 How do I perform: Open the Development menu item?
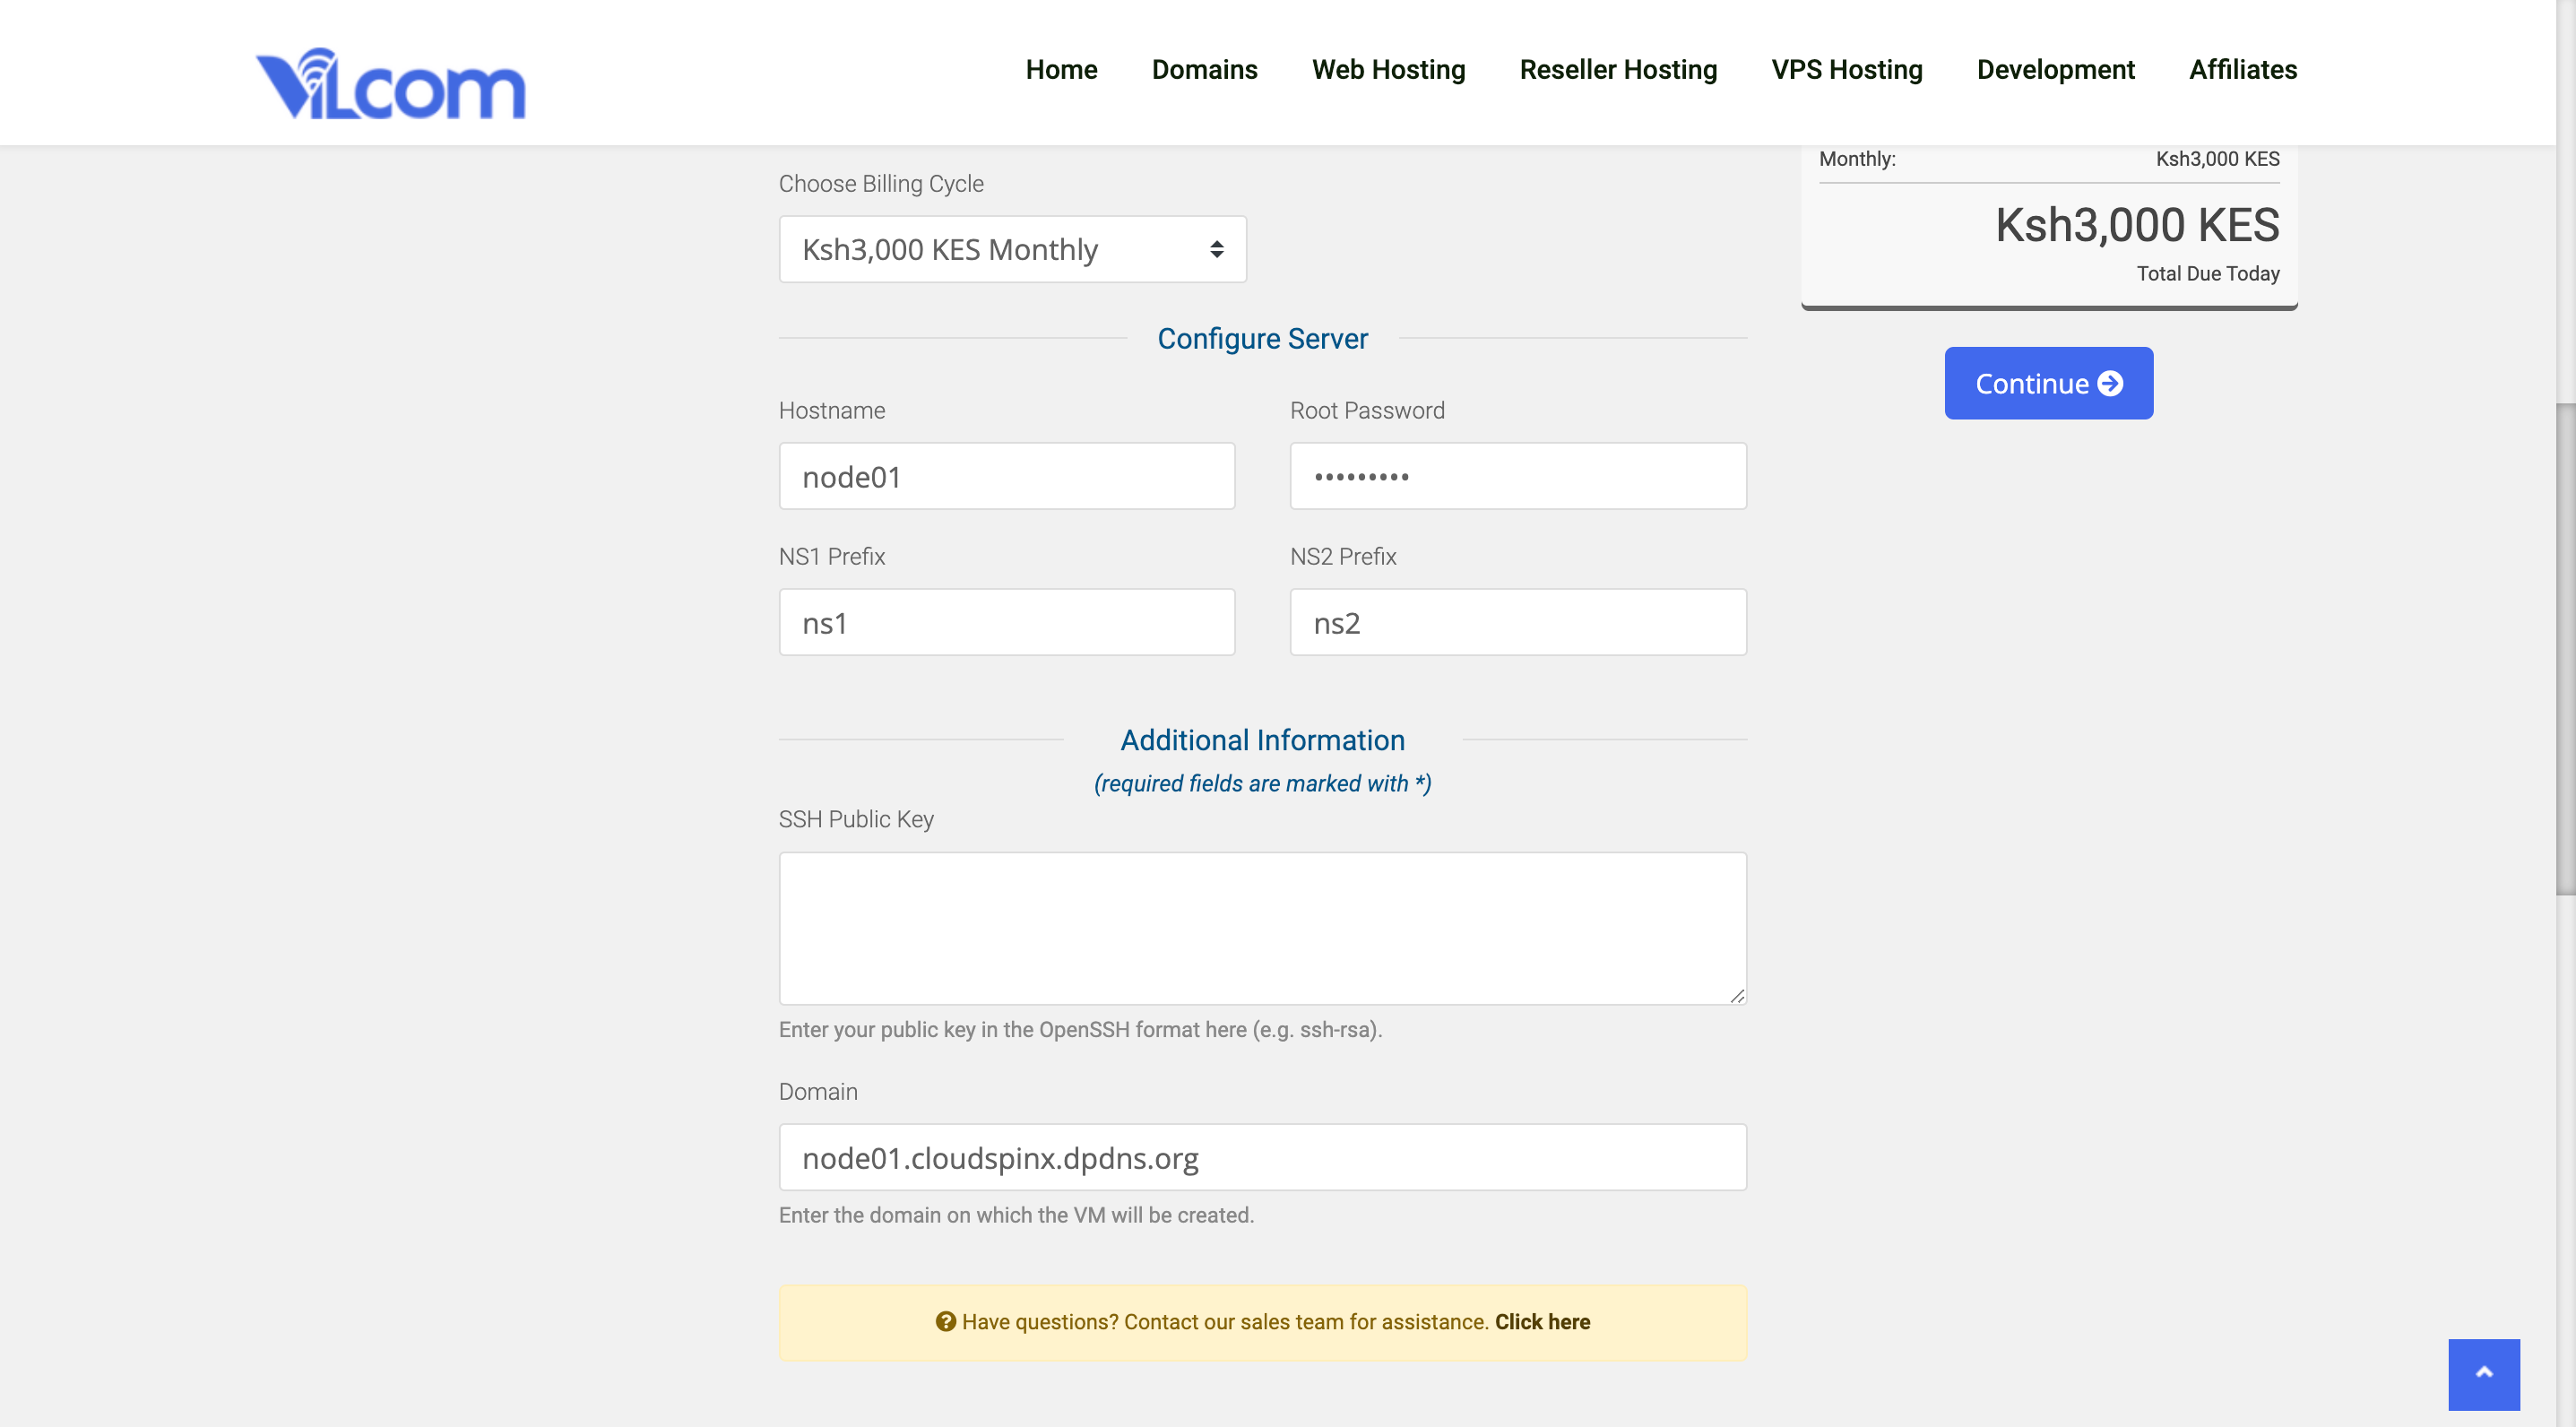click(2055, 69)
